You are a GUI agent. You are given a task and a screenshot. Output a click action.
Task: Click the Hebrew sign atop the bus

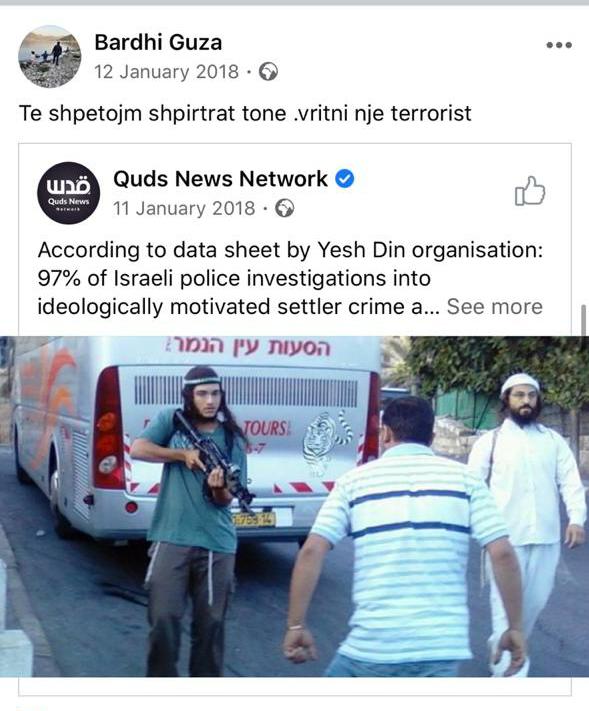pyautogui.click(x=247, y=347)
